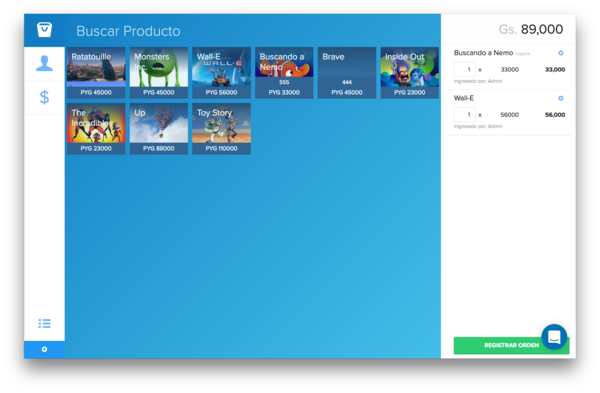Open the chat support bubble icon
Viewport: 600px width, 393px height.
click(554, 337)
